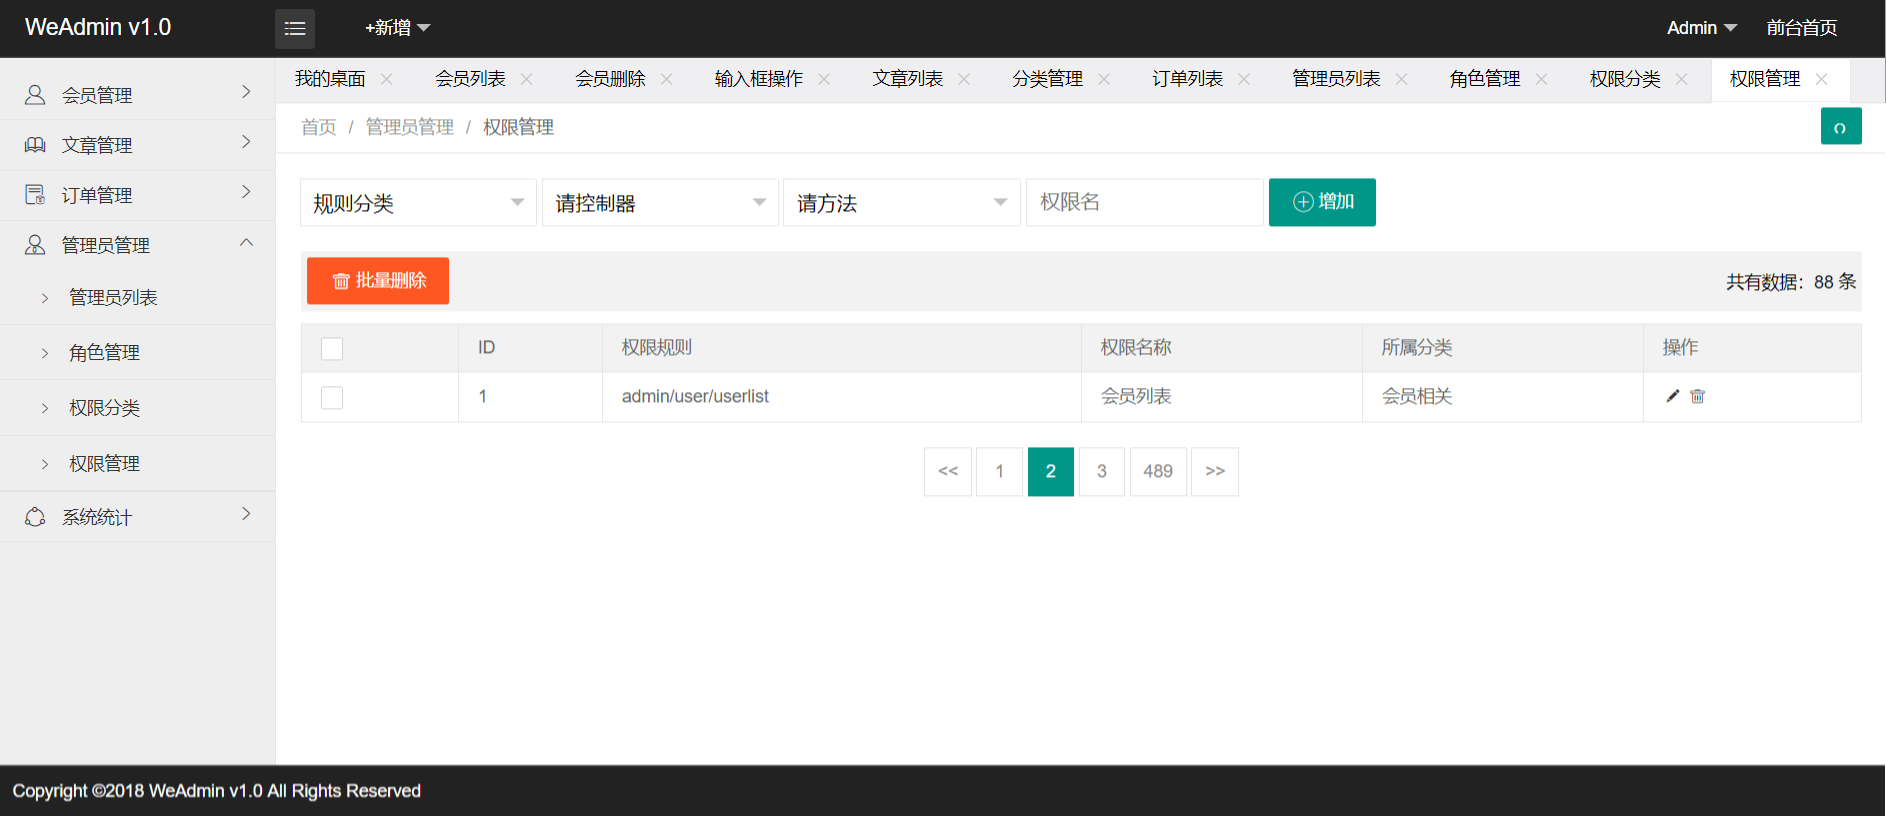Open the 规则分类 dropdown
The image size is (1886, 816).
tap(418, 203)
